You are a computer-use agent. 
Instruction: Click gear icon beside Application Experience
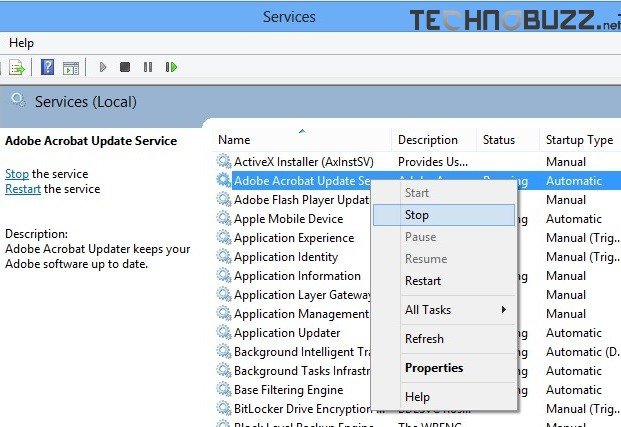(224, 237)
